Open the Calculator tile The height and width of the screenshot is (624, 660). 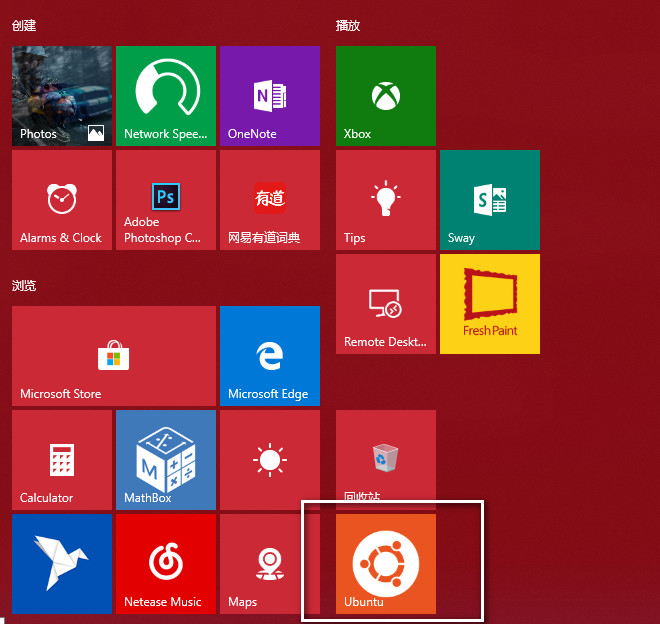[61, 460]
